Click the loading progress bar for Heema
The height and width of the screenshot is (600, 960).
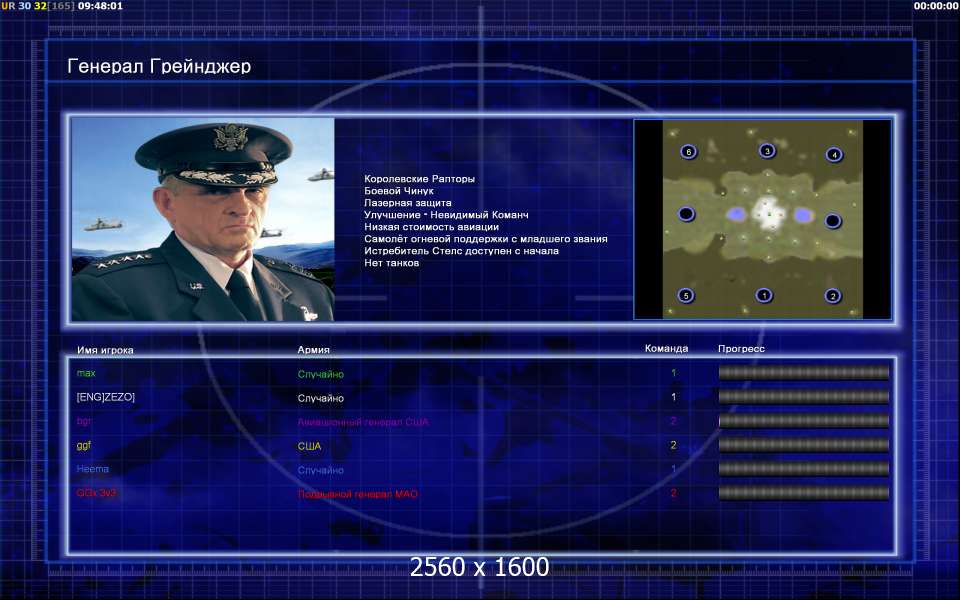coord(803,468)
